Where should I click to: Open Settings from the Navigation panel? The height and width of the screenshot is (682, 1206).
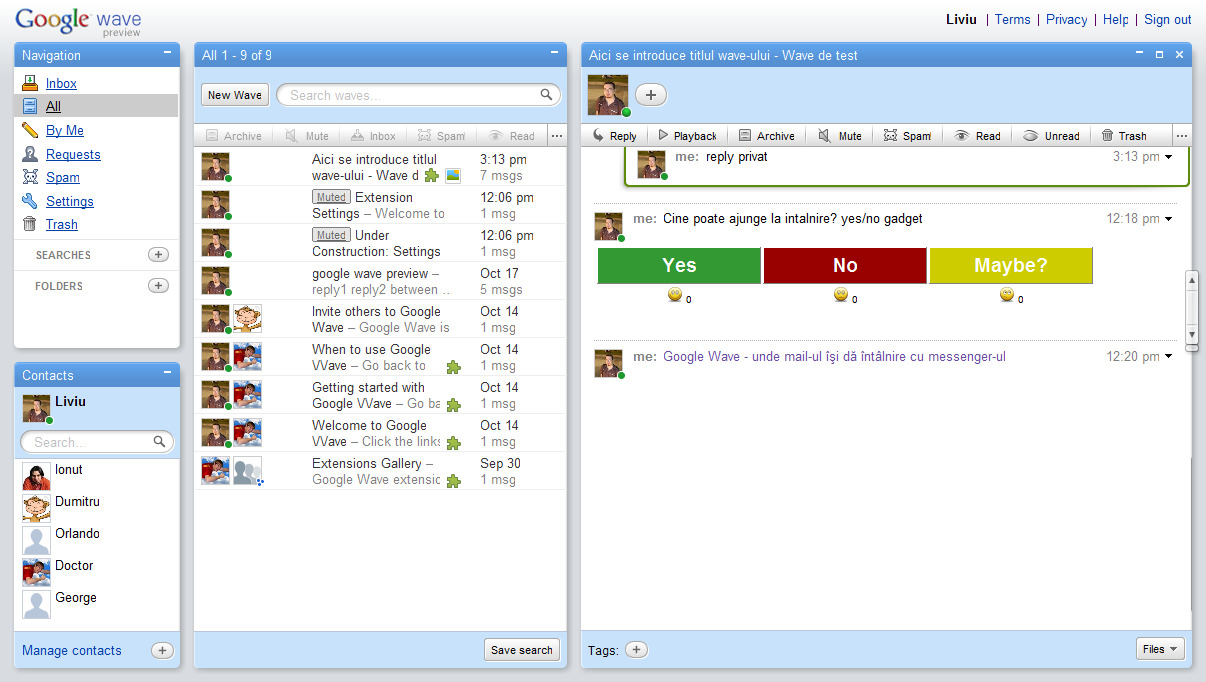coord(70,201)
